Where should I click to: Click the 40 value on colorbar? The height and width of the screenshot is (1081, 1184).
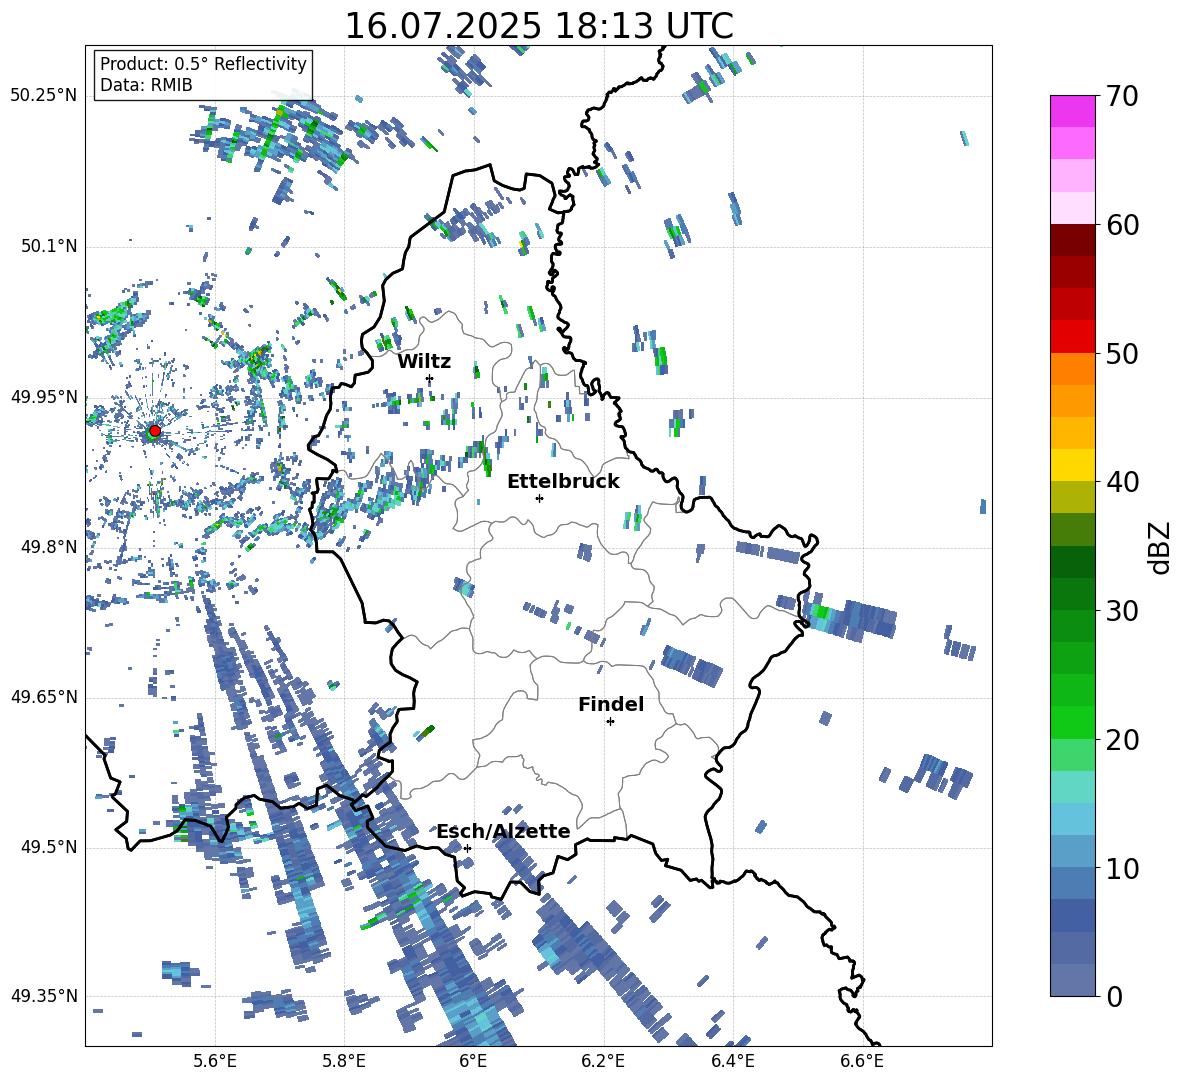tap(1122, 482)
